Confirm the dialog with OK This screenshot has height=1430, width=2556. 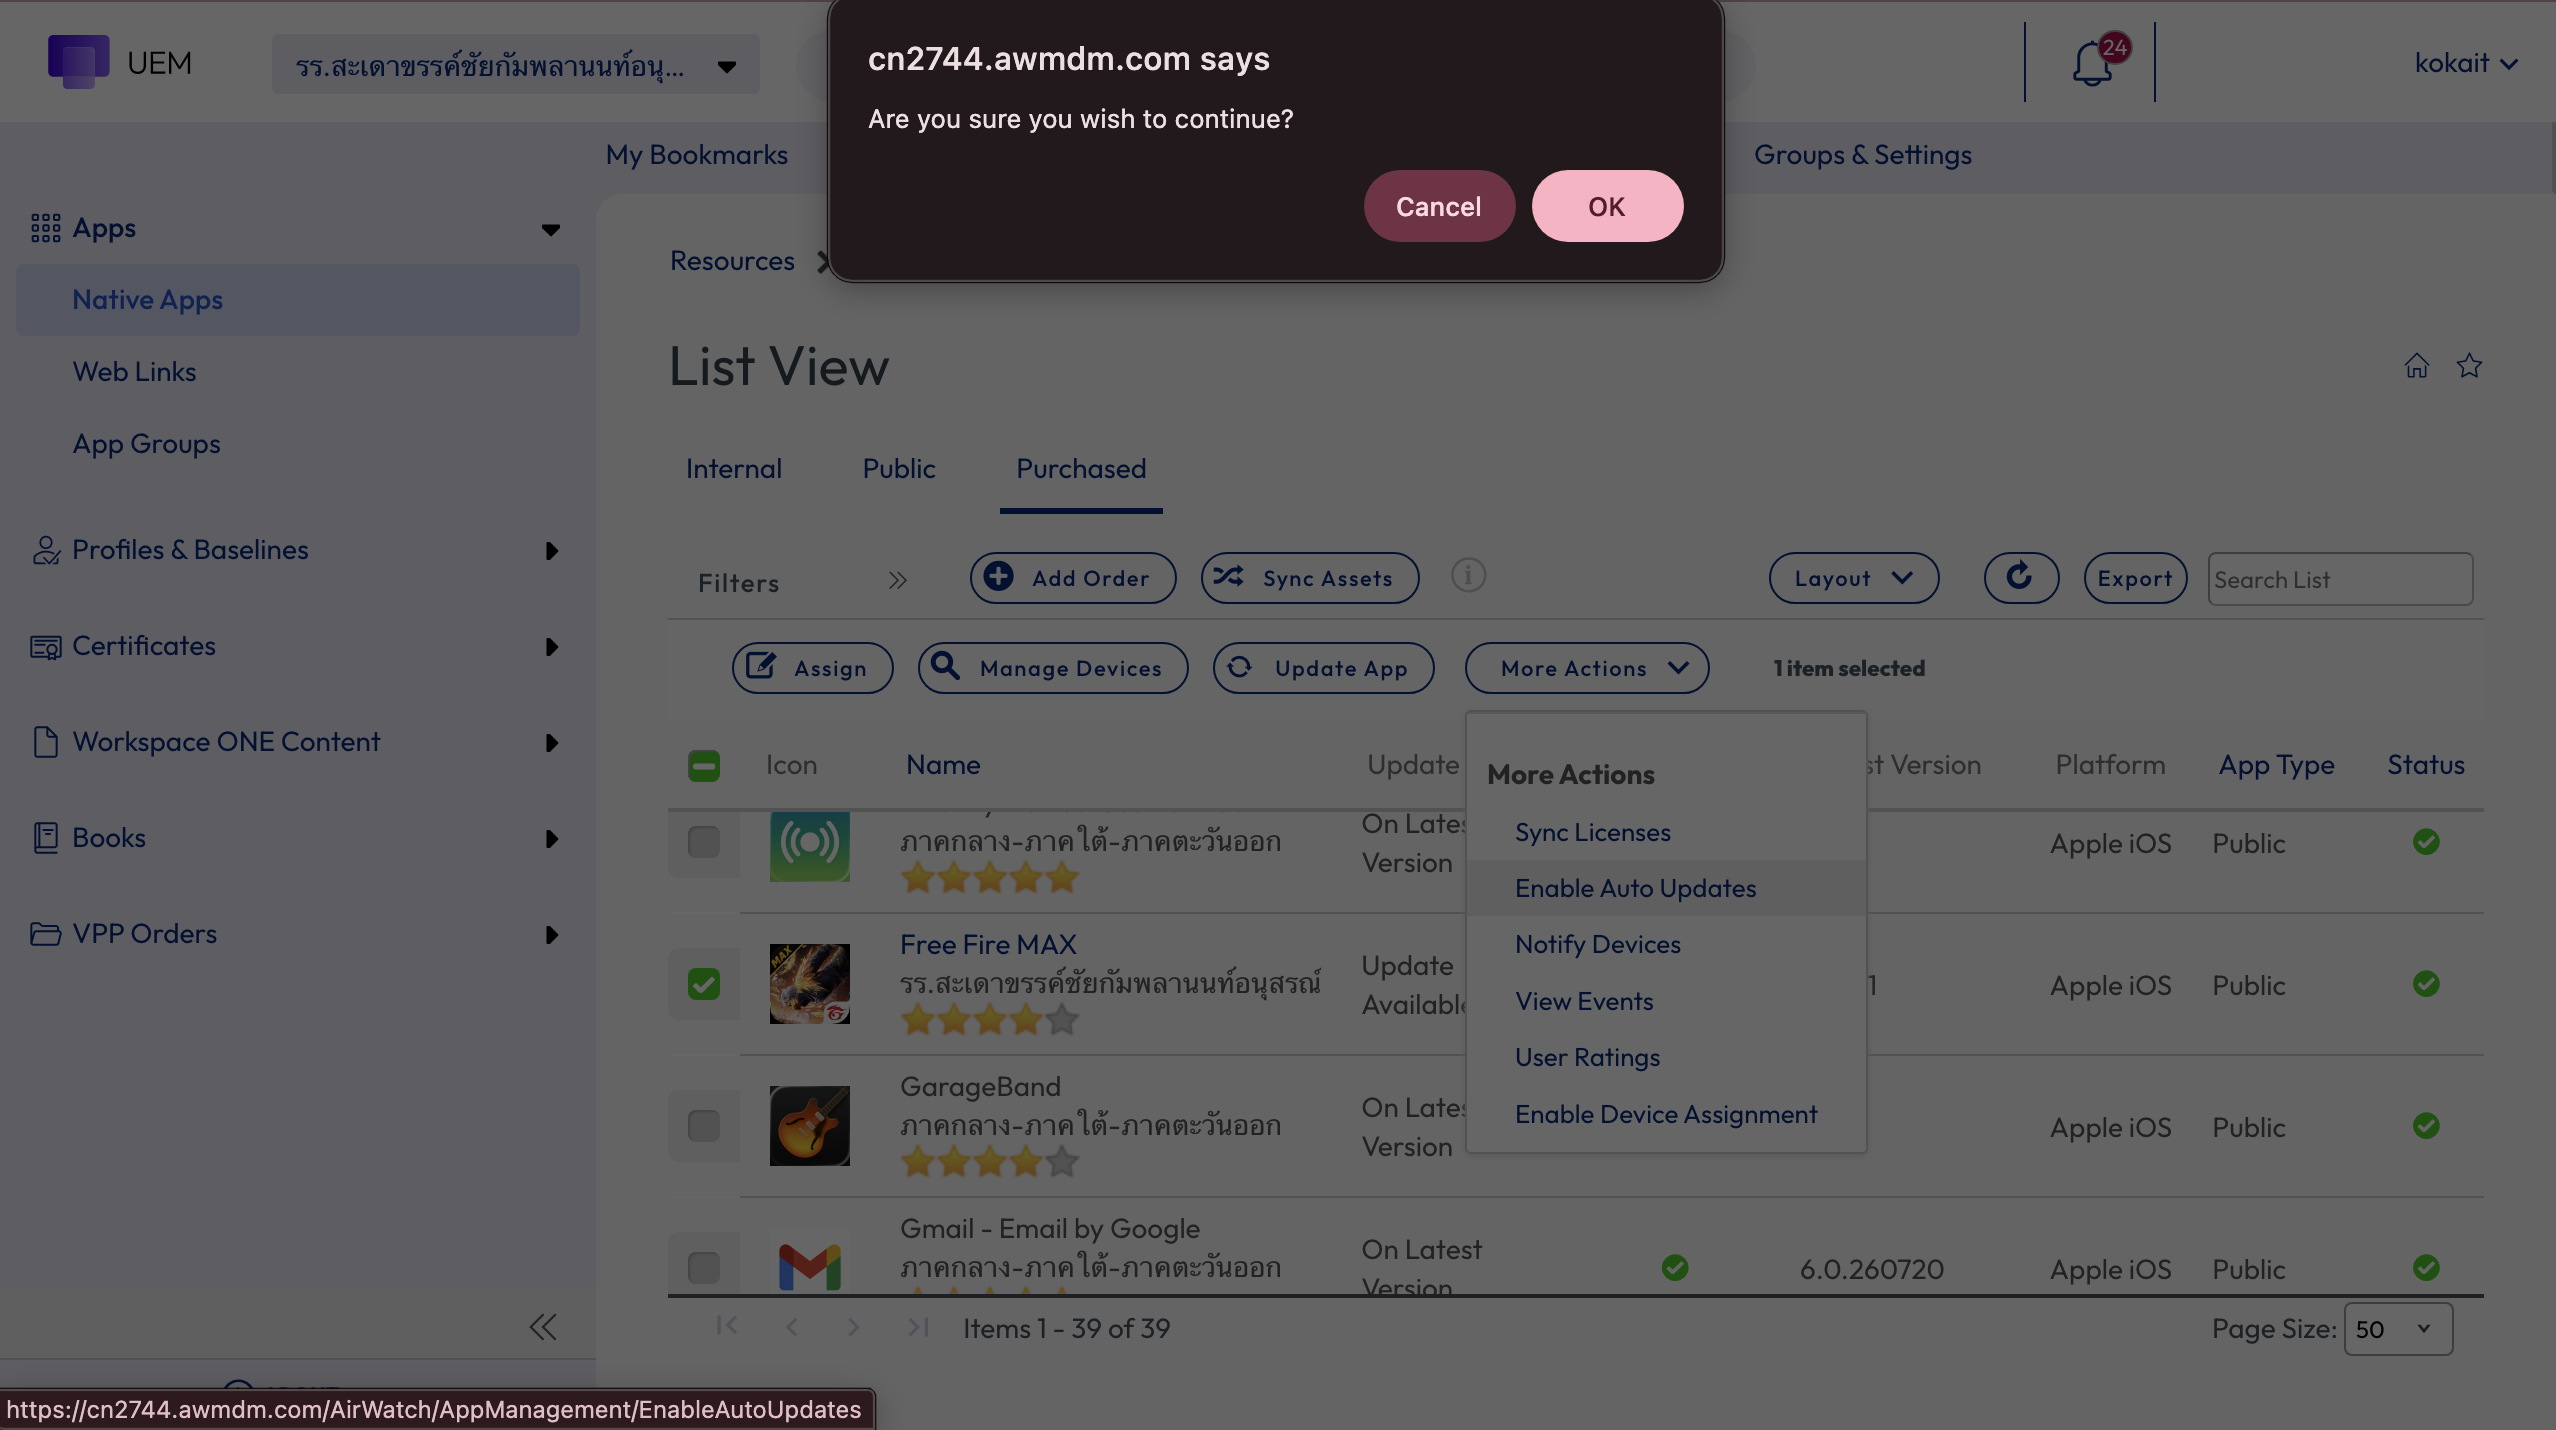tap(1607, 206)
